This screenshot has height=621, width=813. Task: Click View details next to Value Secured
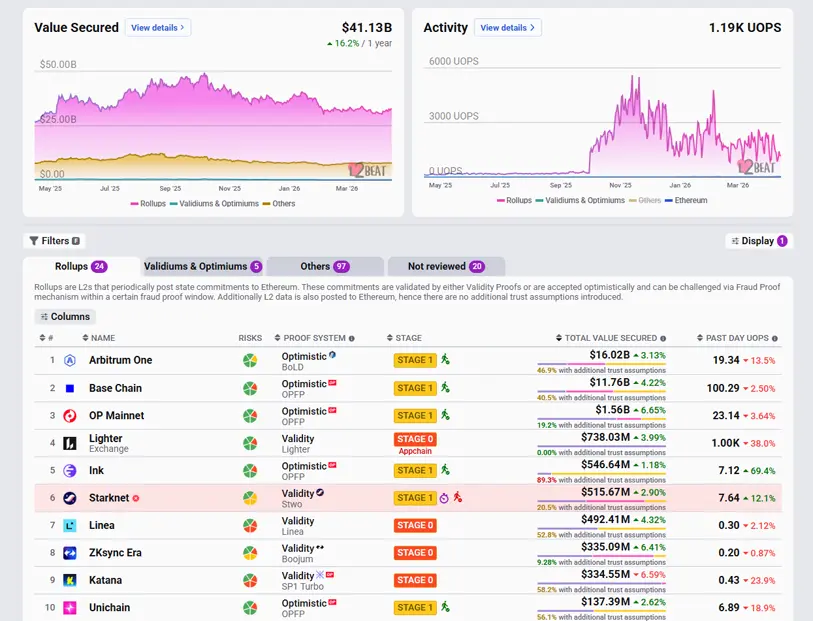(x=158, y=28)
